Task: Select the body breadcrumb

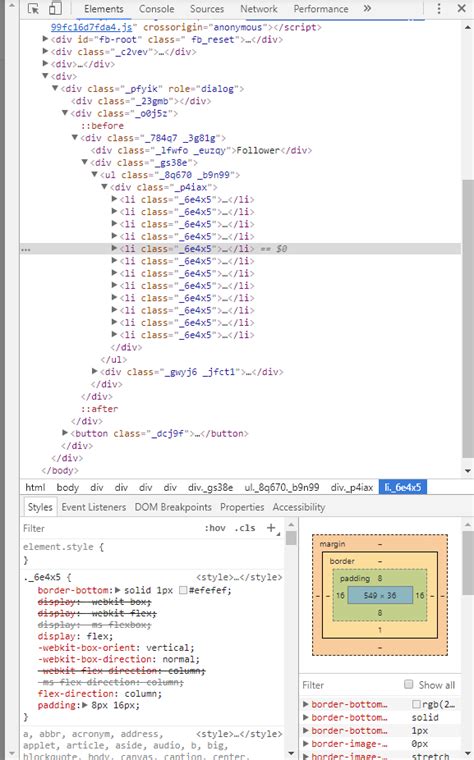Action: pos(67,487)
